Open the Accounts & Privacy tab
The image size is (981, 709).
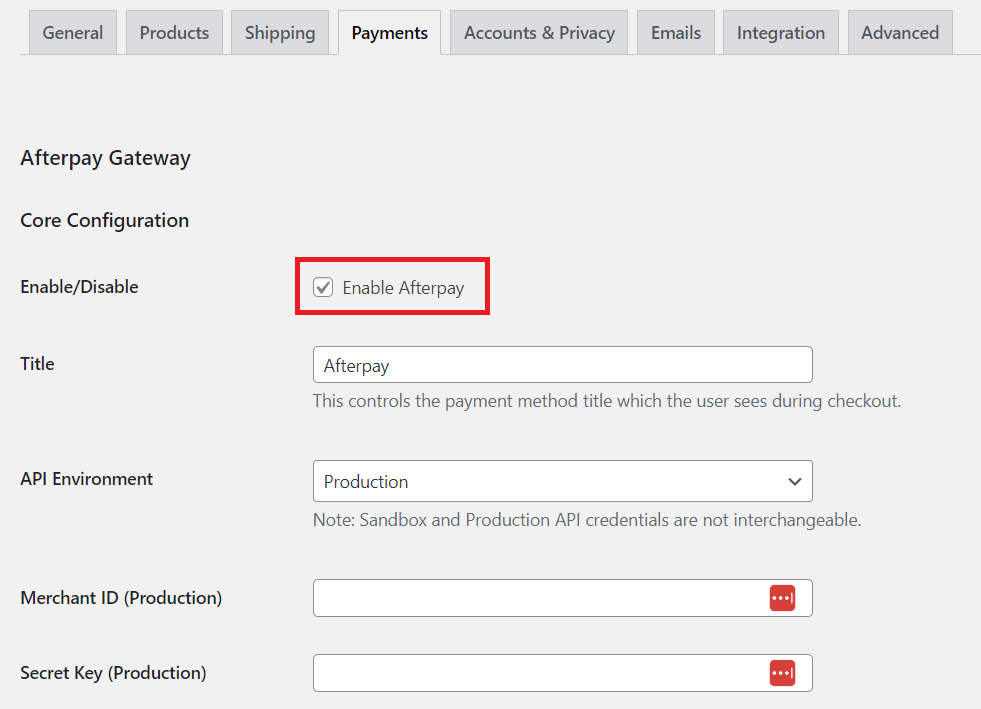(x=539, y=33)
